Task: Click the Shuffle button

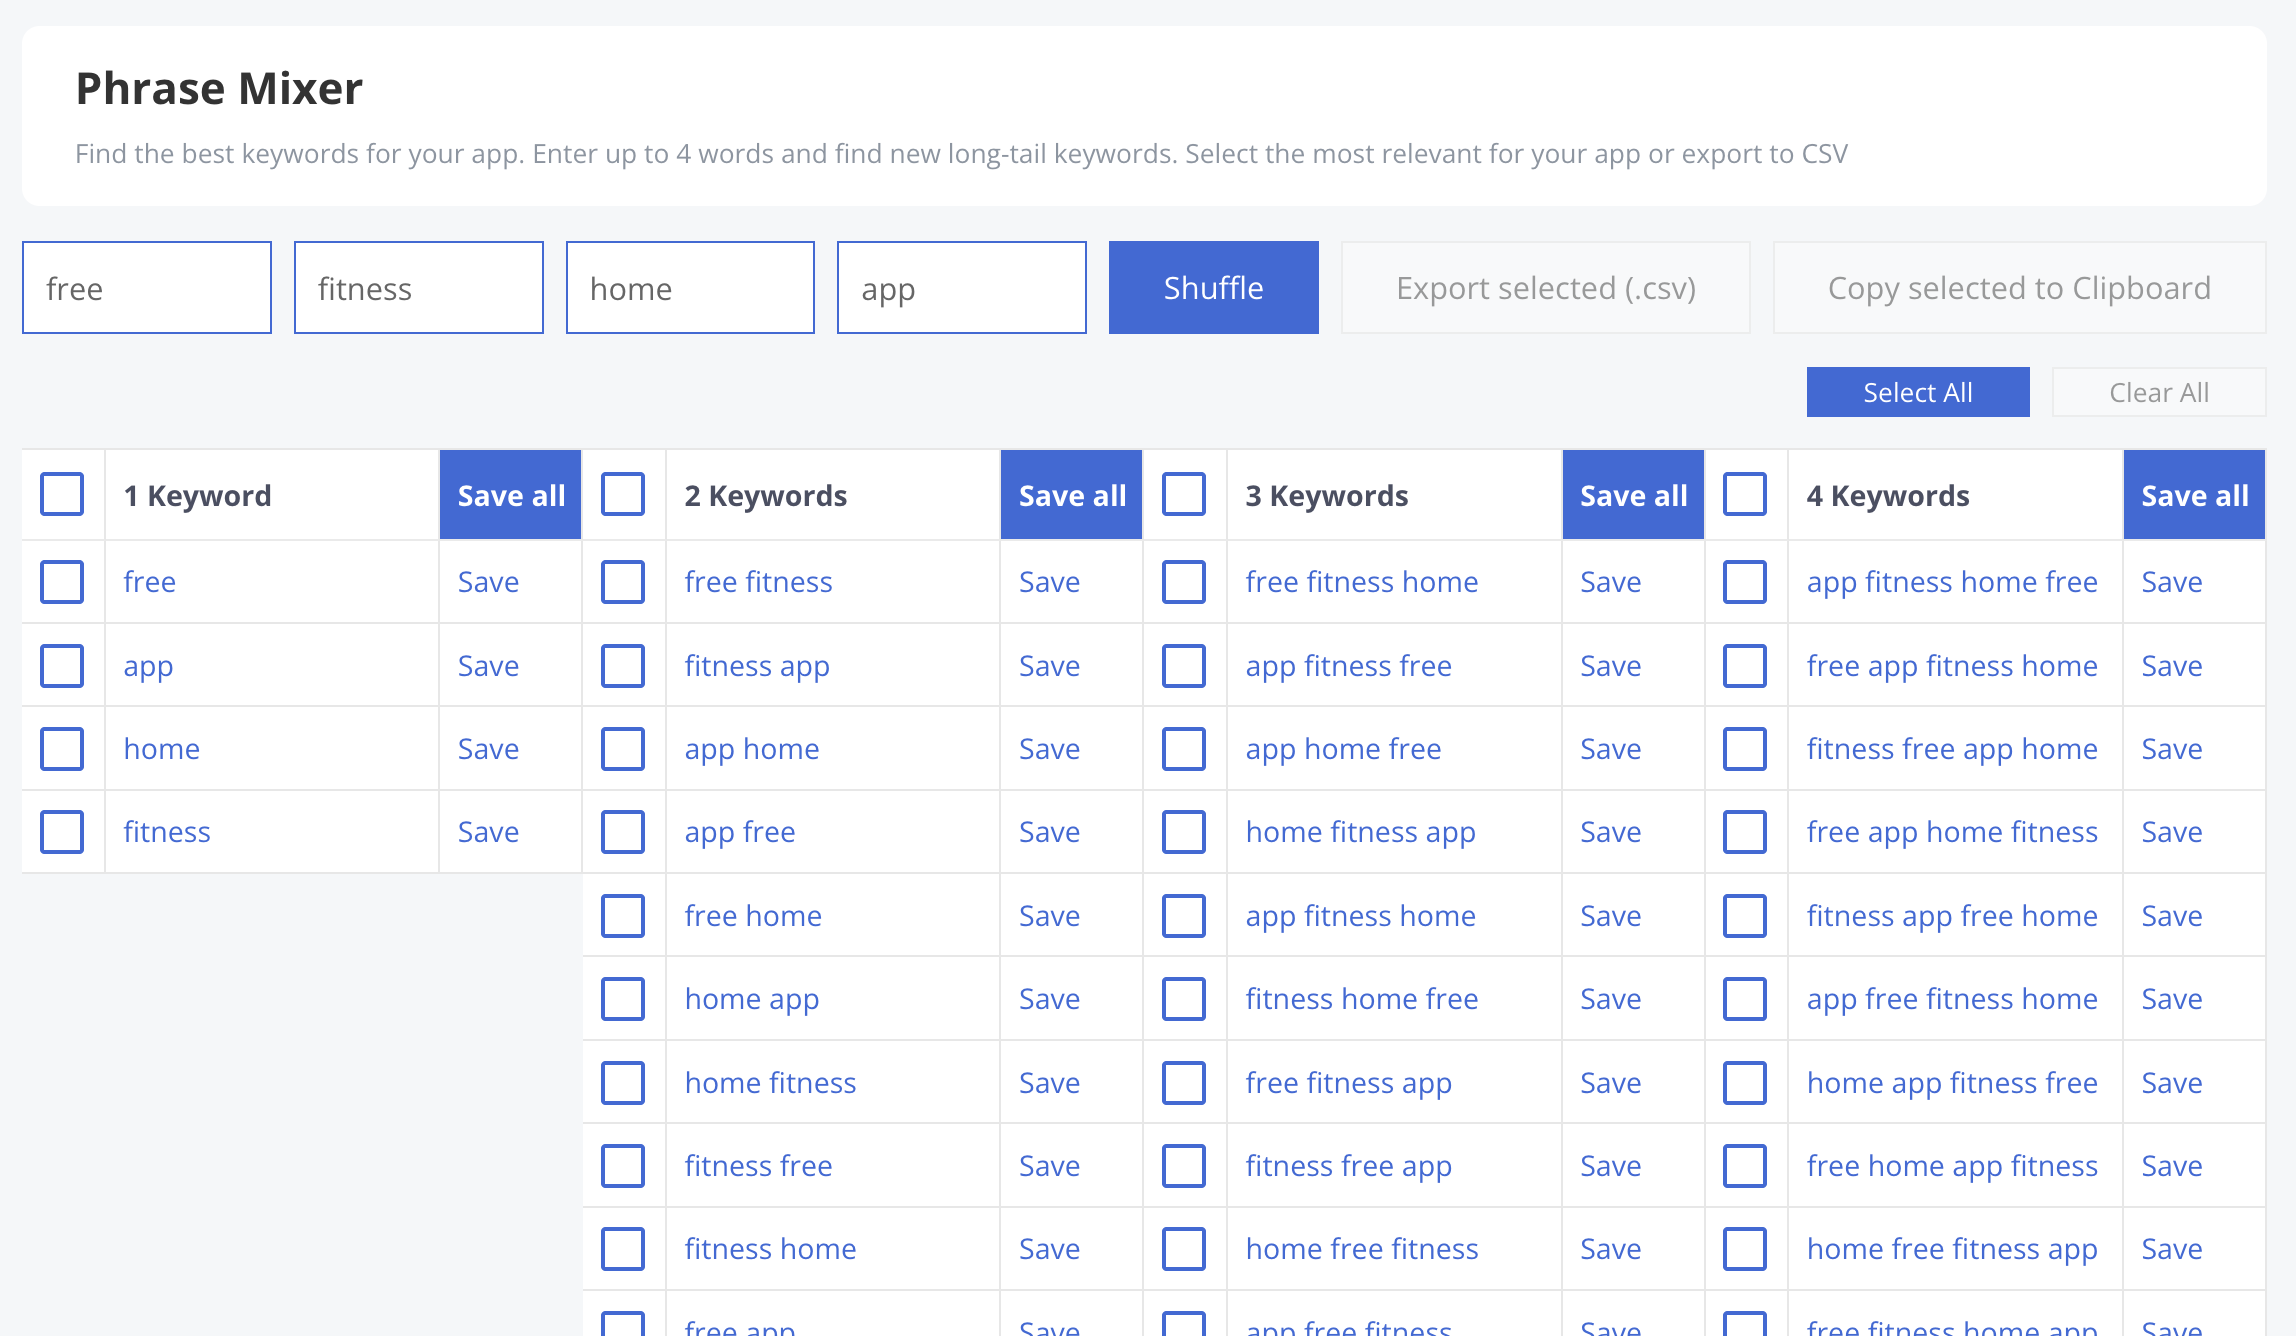Action: [1213, 288]
